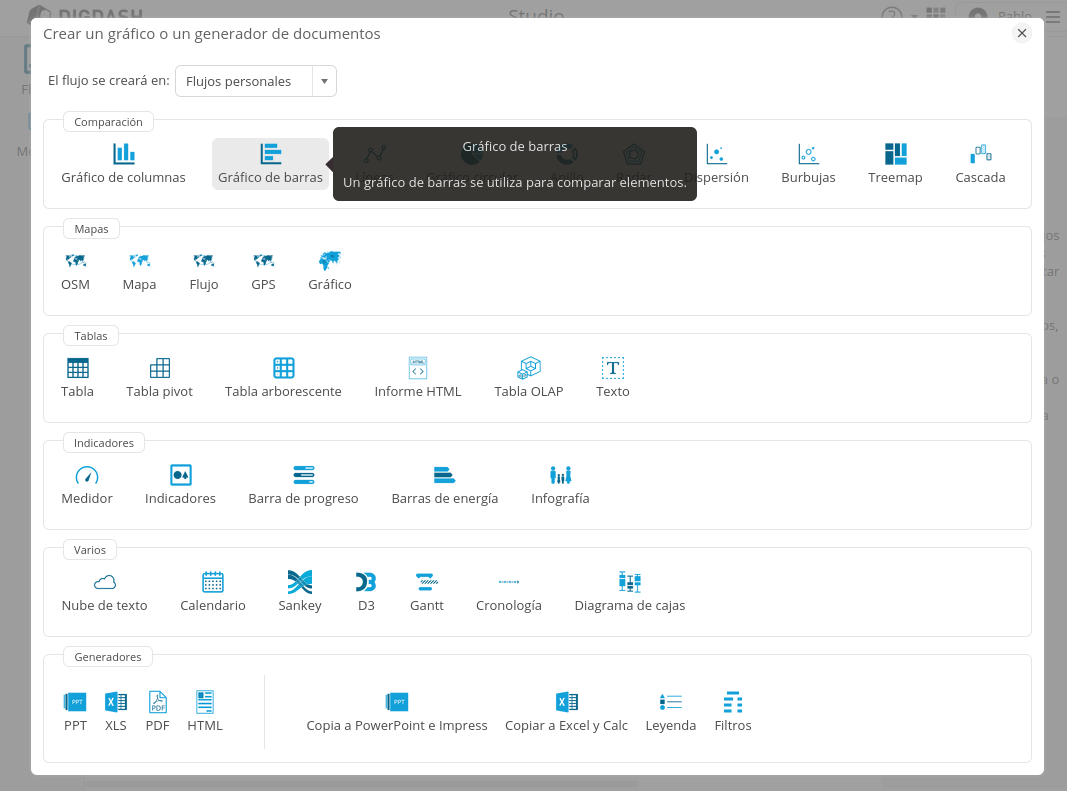
Task: Open the Flujos personales dropdown
Action: coord(255,81)
